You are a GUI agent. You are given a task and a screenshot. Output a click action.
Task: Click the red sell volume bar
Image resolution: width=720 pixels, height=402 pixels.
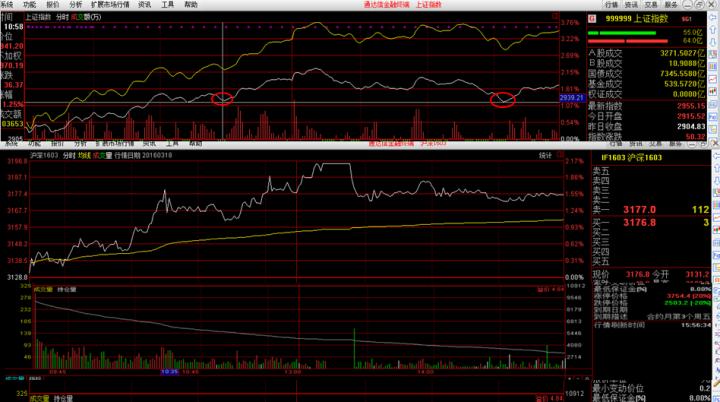[628, 41]
